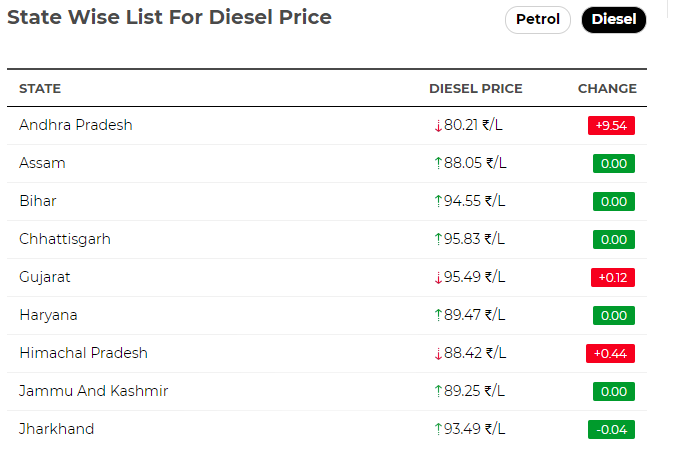Click the green up arrow next to 95.83
The width and height of the screenshot is (680, 457).
tap(438, 239)
